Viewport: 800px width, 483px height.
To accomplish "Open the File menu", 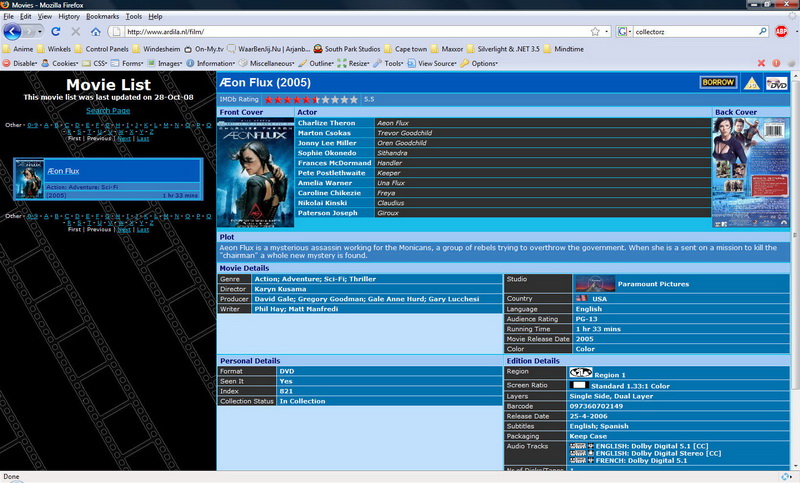I will (x=8, y=16).
